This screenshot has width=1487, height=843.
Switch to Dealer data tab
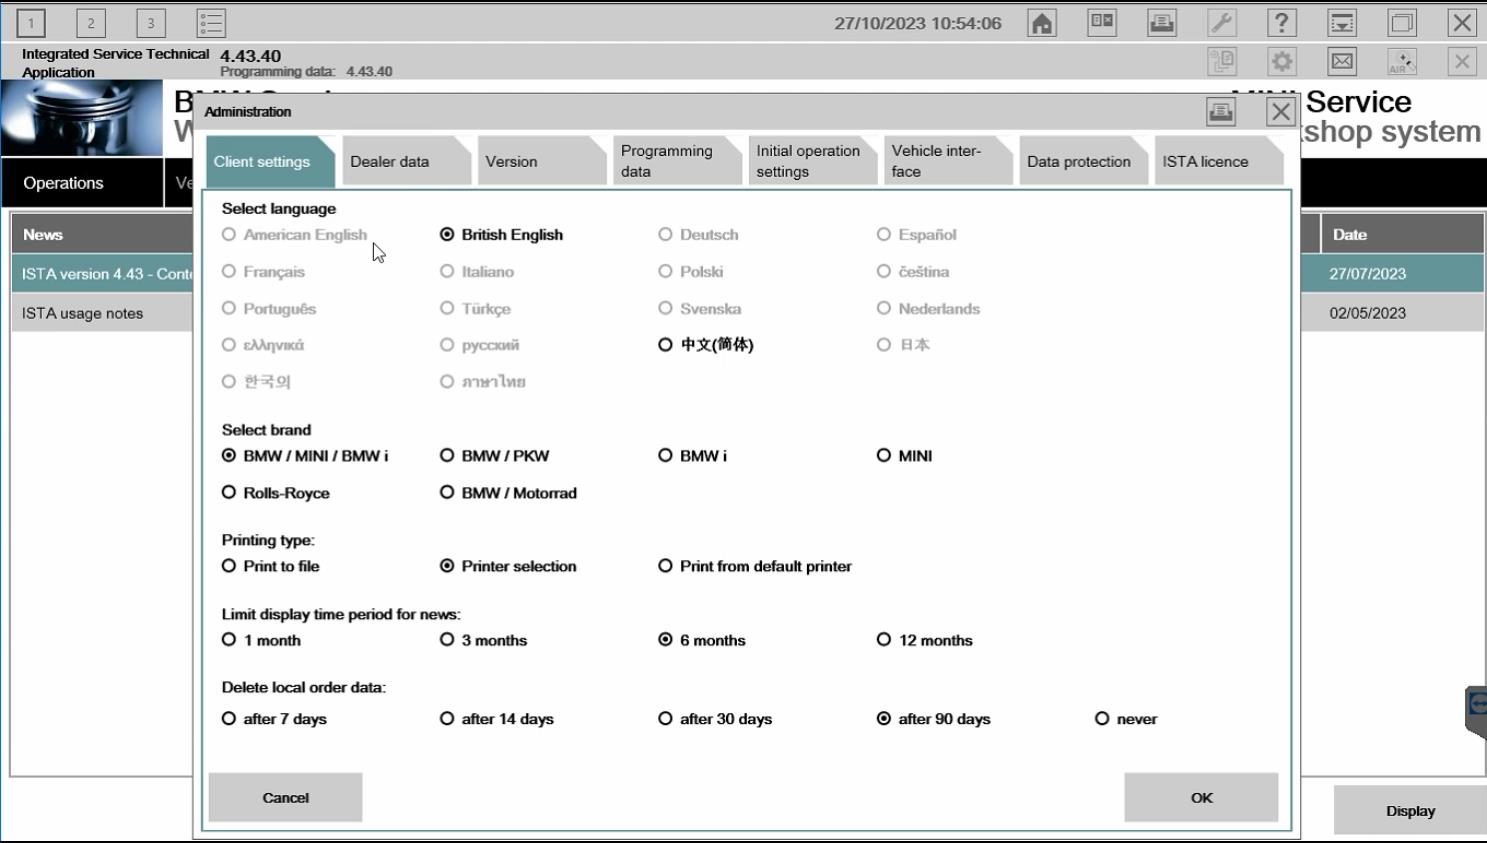click(x=405, y=161)
